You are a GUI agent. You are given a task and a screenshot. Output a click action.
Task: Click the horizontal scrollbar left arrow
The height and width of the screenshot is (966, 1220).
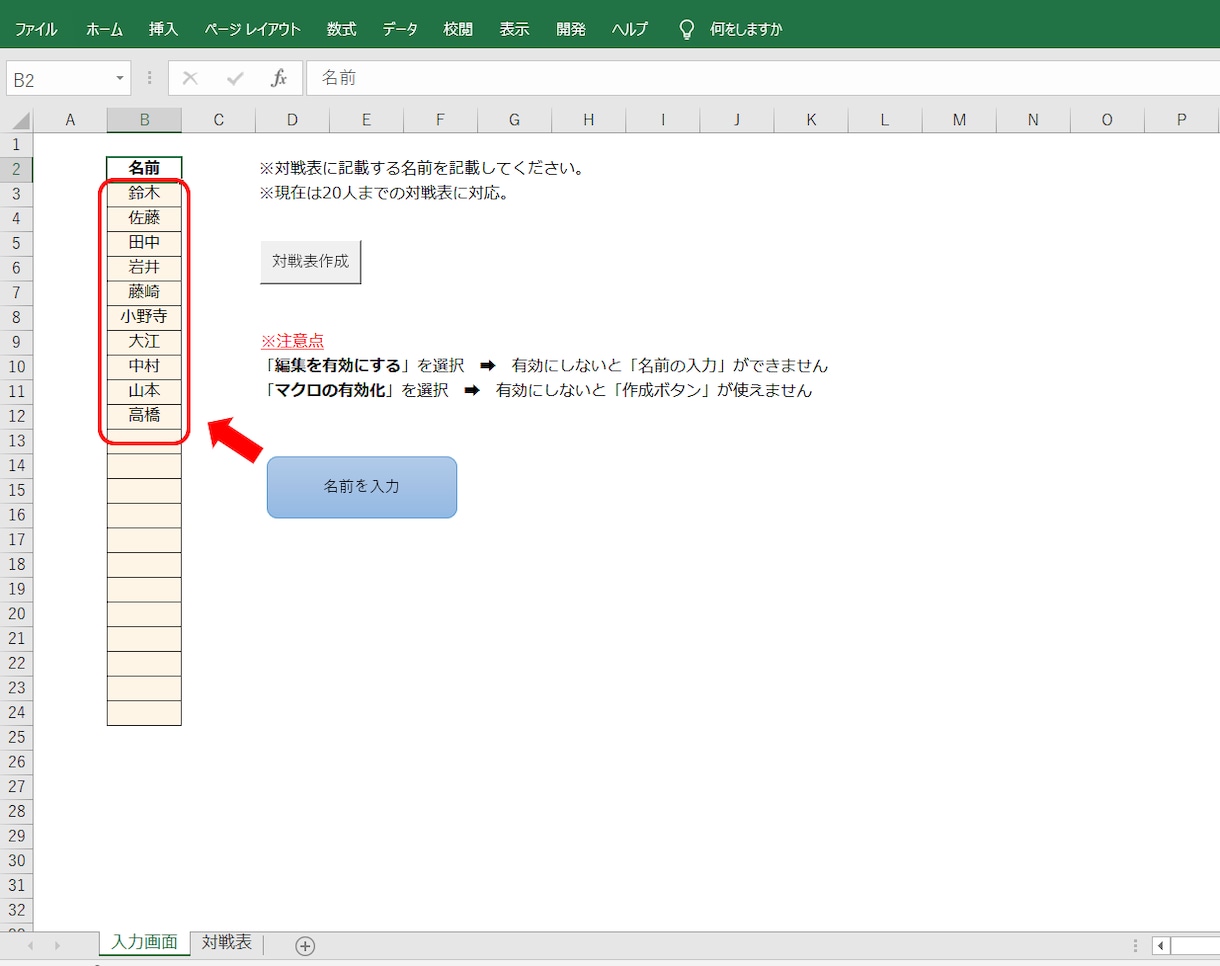(x=1161, y=946)
